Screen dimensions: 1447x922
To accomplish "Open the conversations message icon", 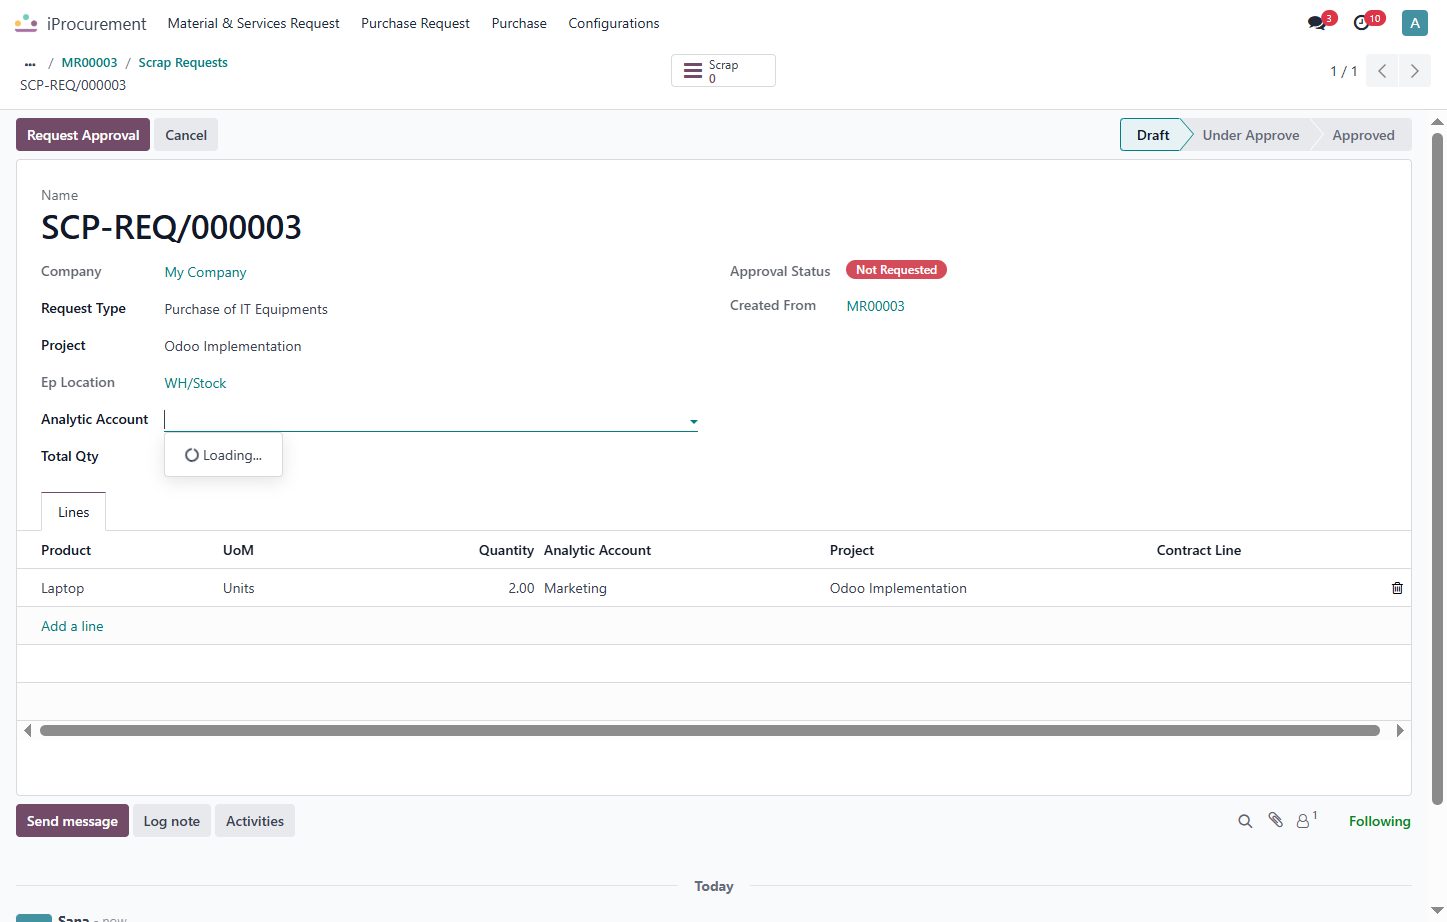I will 1317,23.
